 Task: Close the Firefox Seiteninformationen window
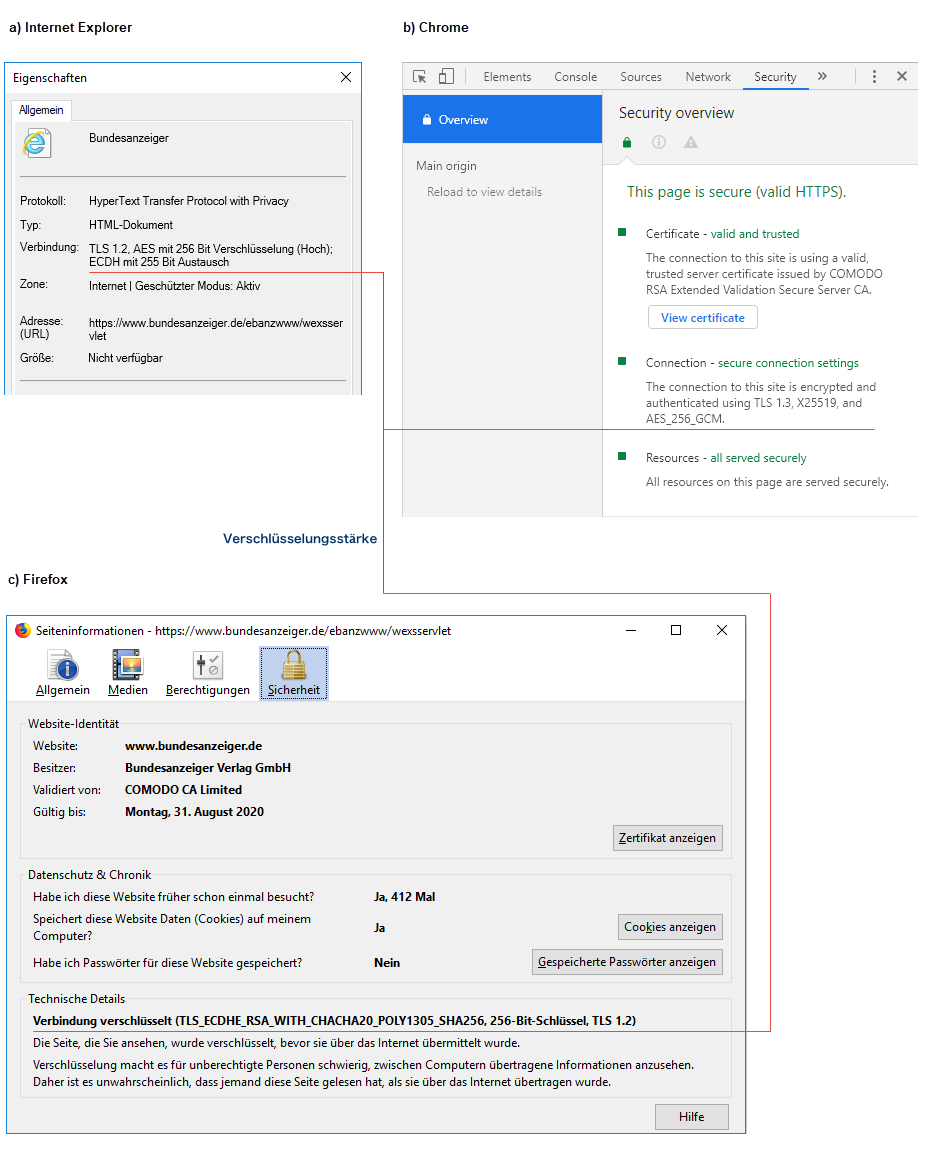(x=722, y=630)
